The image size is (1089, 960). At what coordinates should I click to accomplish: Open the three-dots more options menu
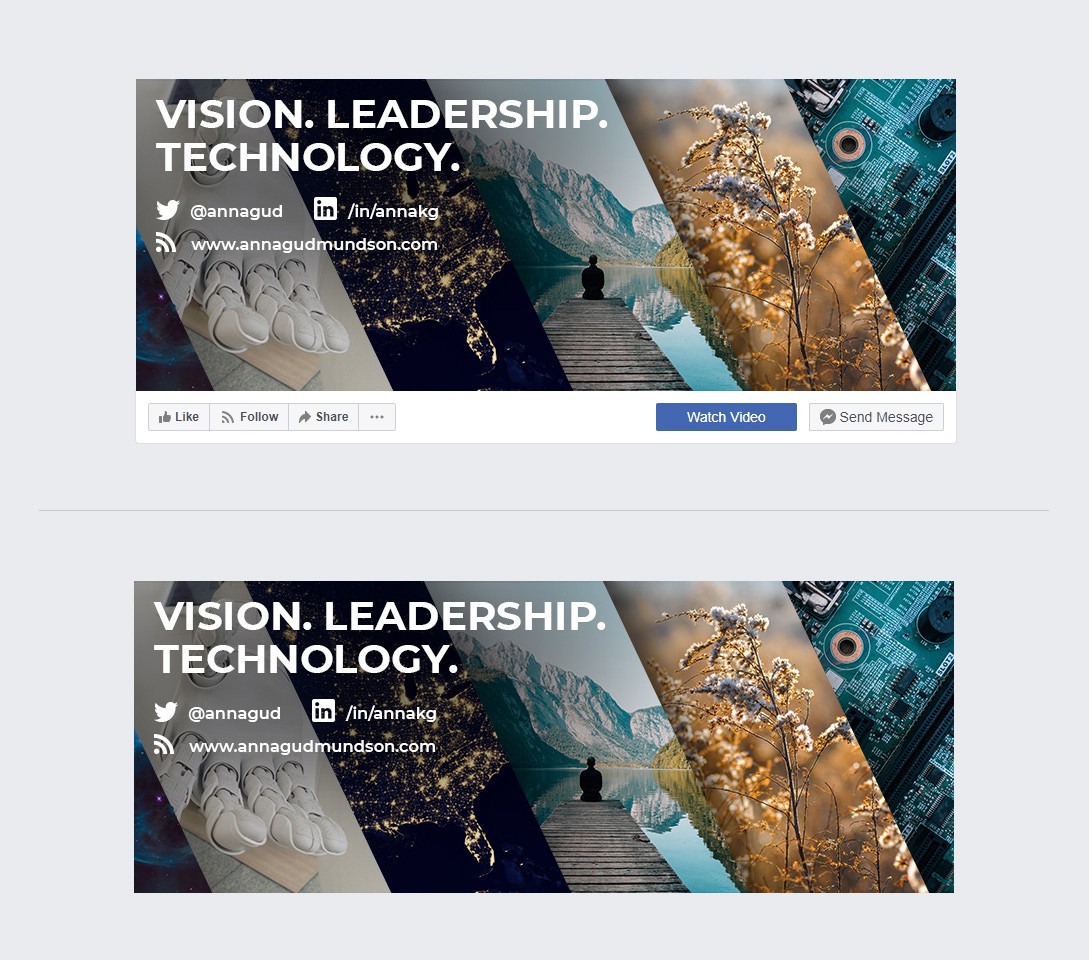pos(377,417)
